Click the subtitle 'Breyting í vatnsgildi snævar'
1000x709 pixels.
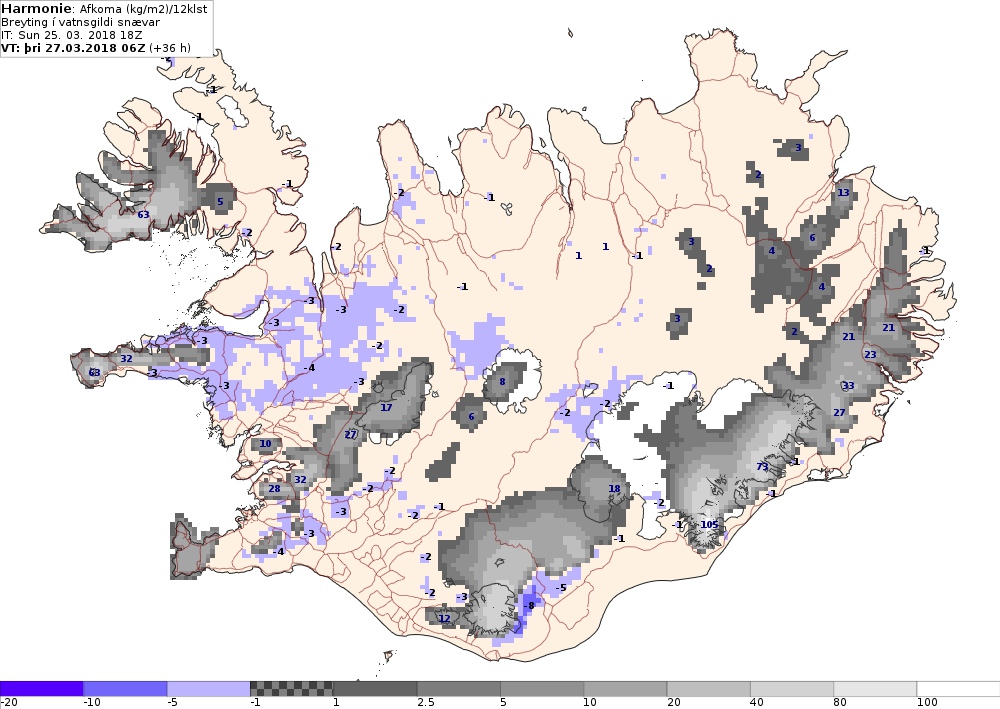pos(80,22)
